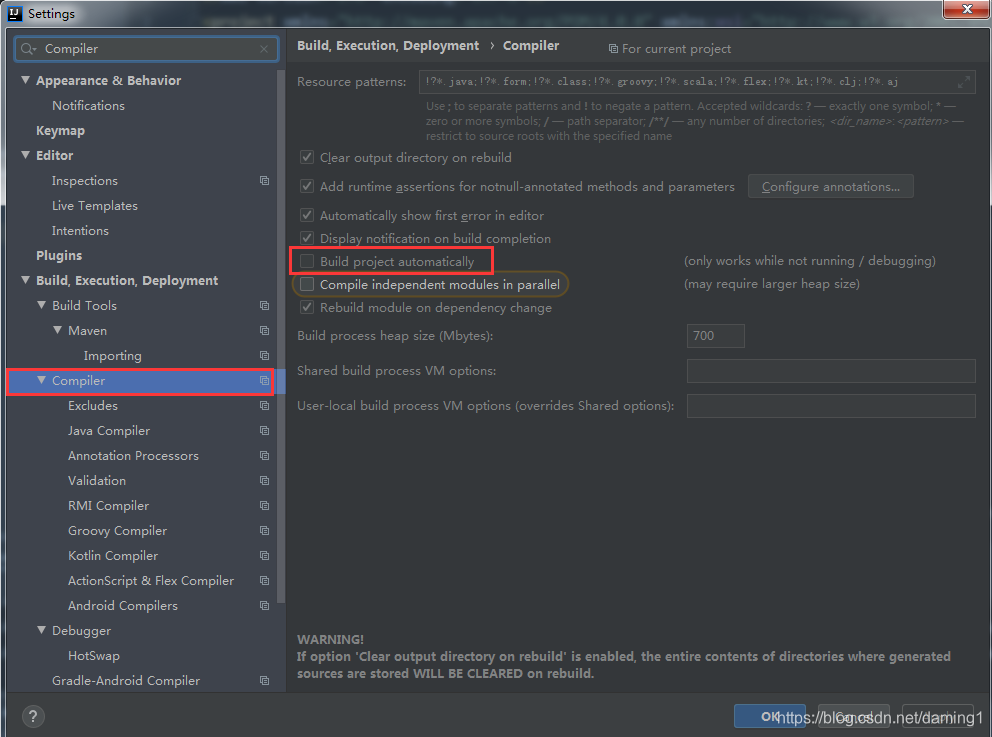
Task: Click the project-level icon next to Gradle-Android Compiler
Action: (264, 681)
